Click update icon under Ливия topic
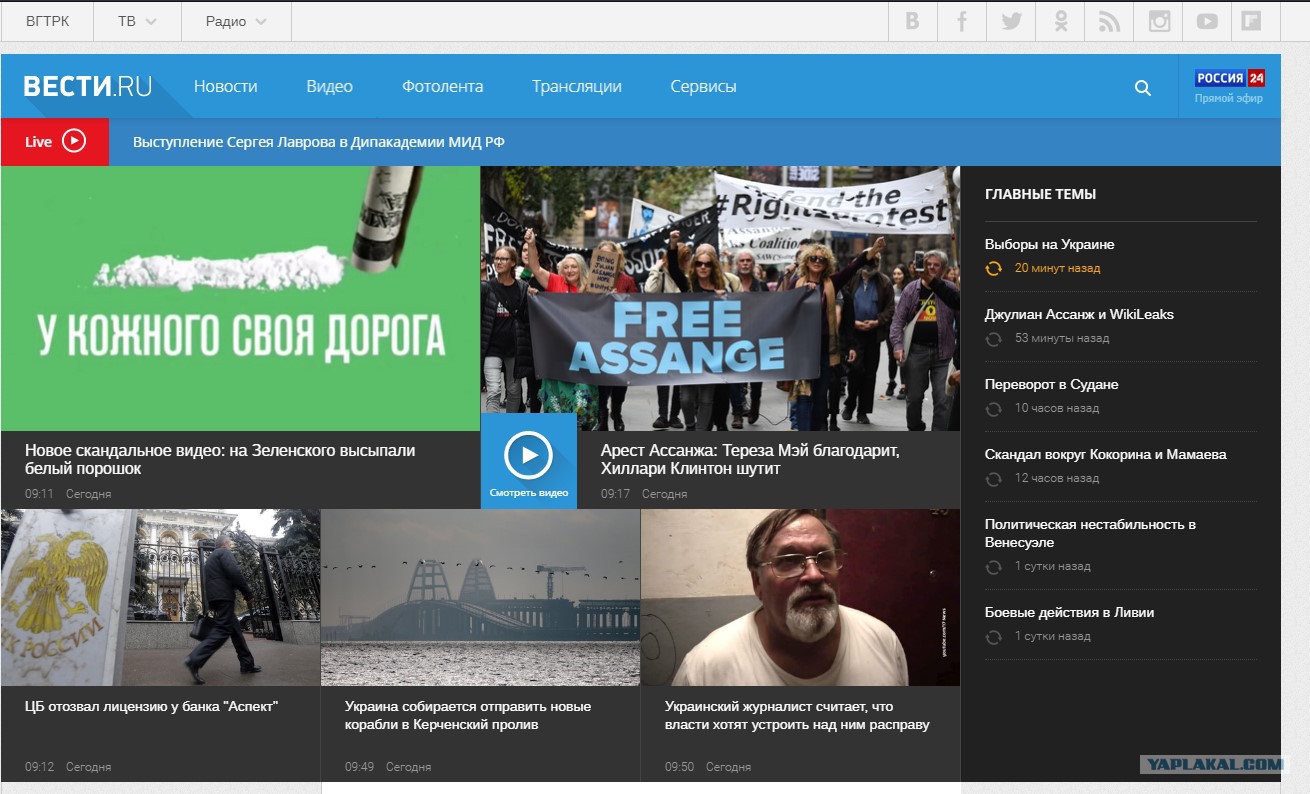 coord(993,636)
